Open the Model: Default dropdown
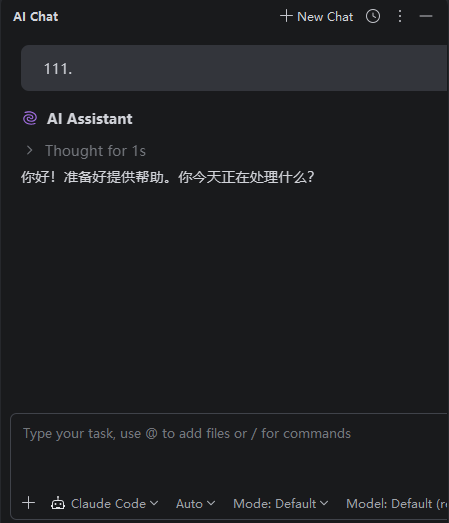 (397, 503)
